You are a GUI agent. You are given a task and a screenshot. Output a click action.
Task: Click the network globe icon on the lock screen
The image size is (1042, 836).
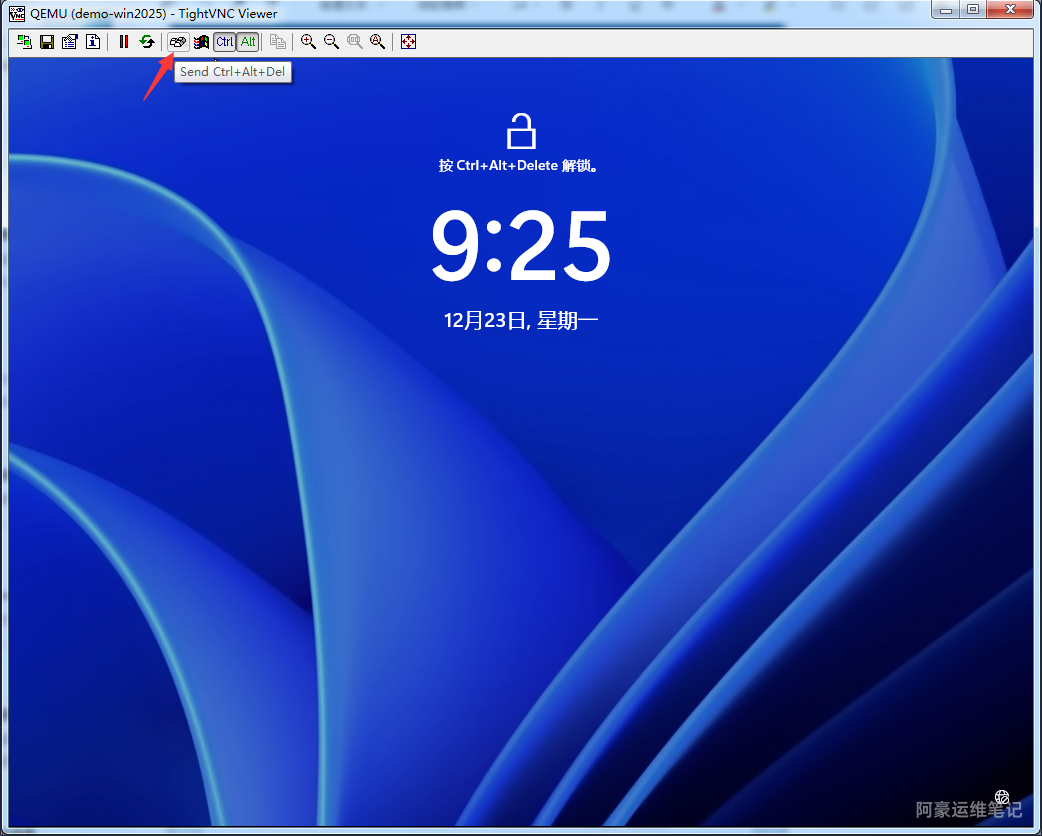click(1001, 797)
